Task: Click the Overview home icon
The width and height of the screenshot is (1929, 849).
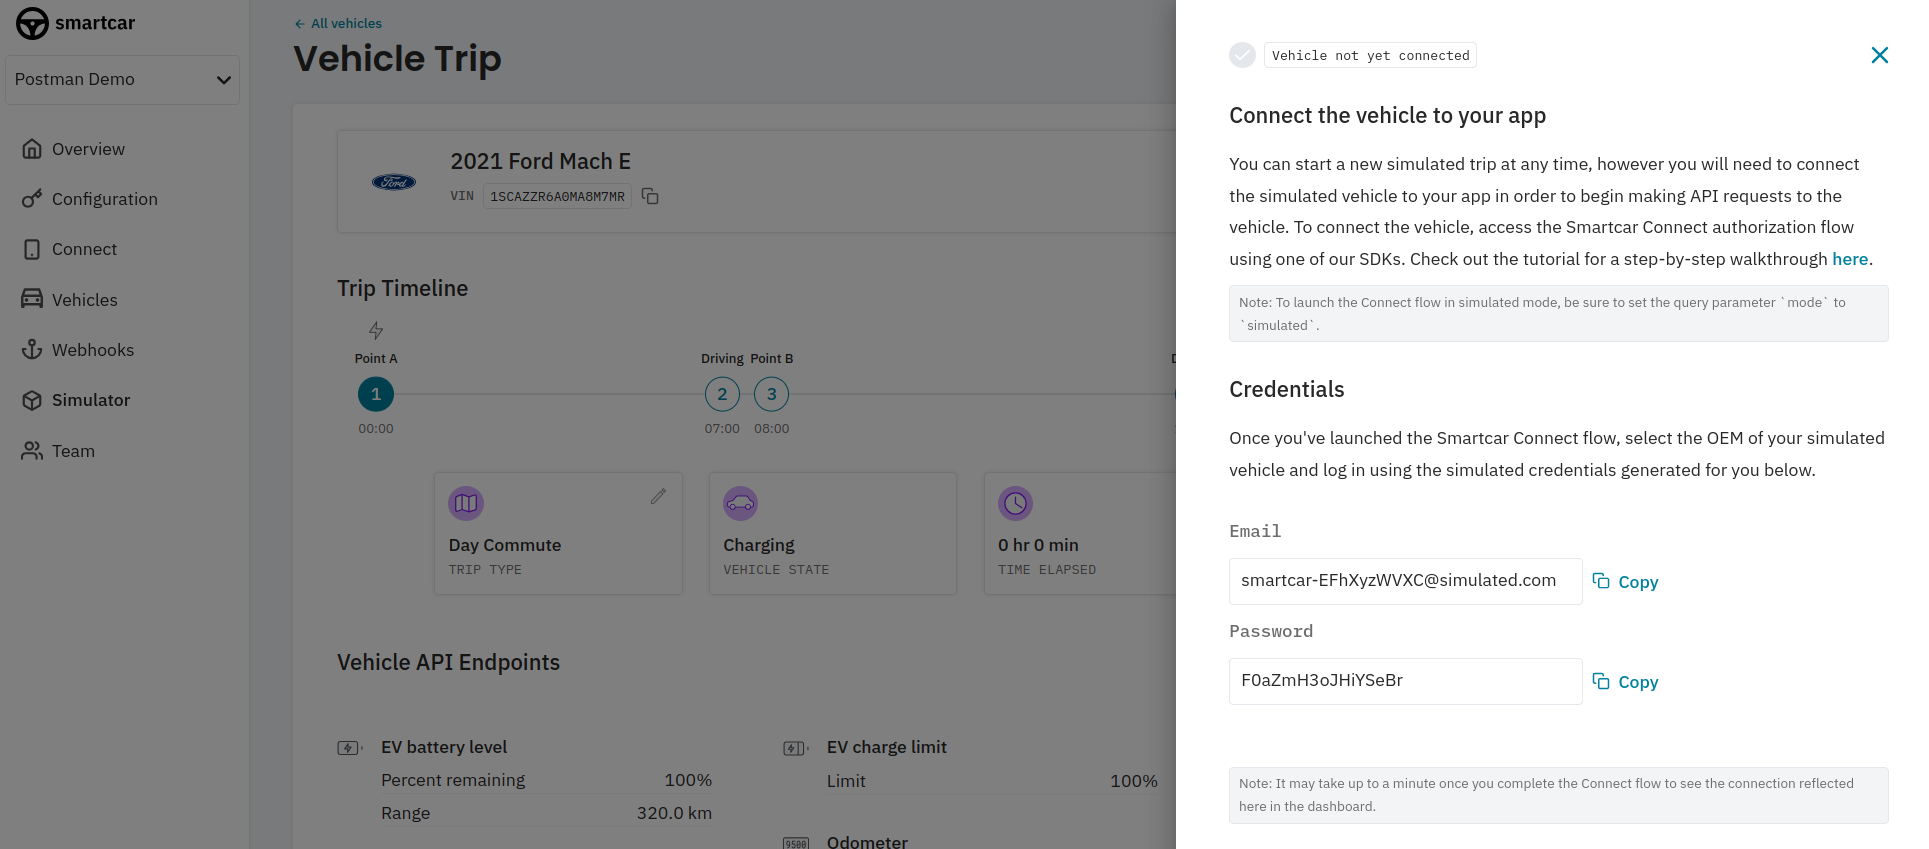Action: point(32,149)
